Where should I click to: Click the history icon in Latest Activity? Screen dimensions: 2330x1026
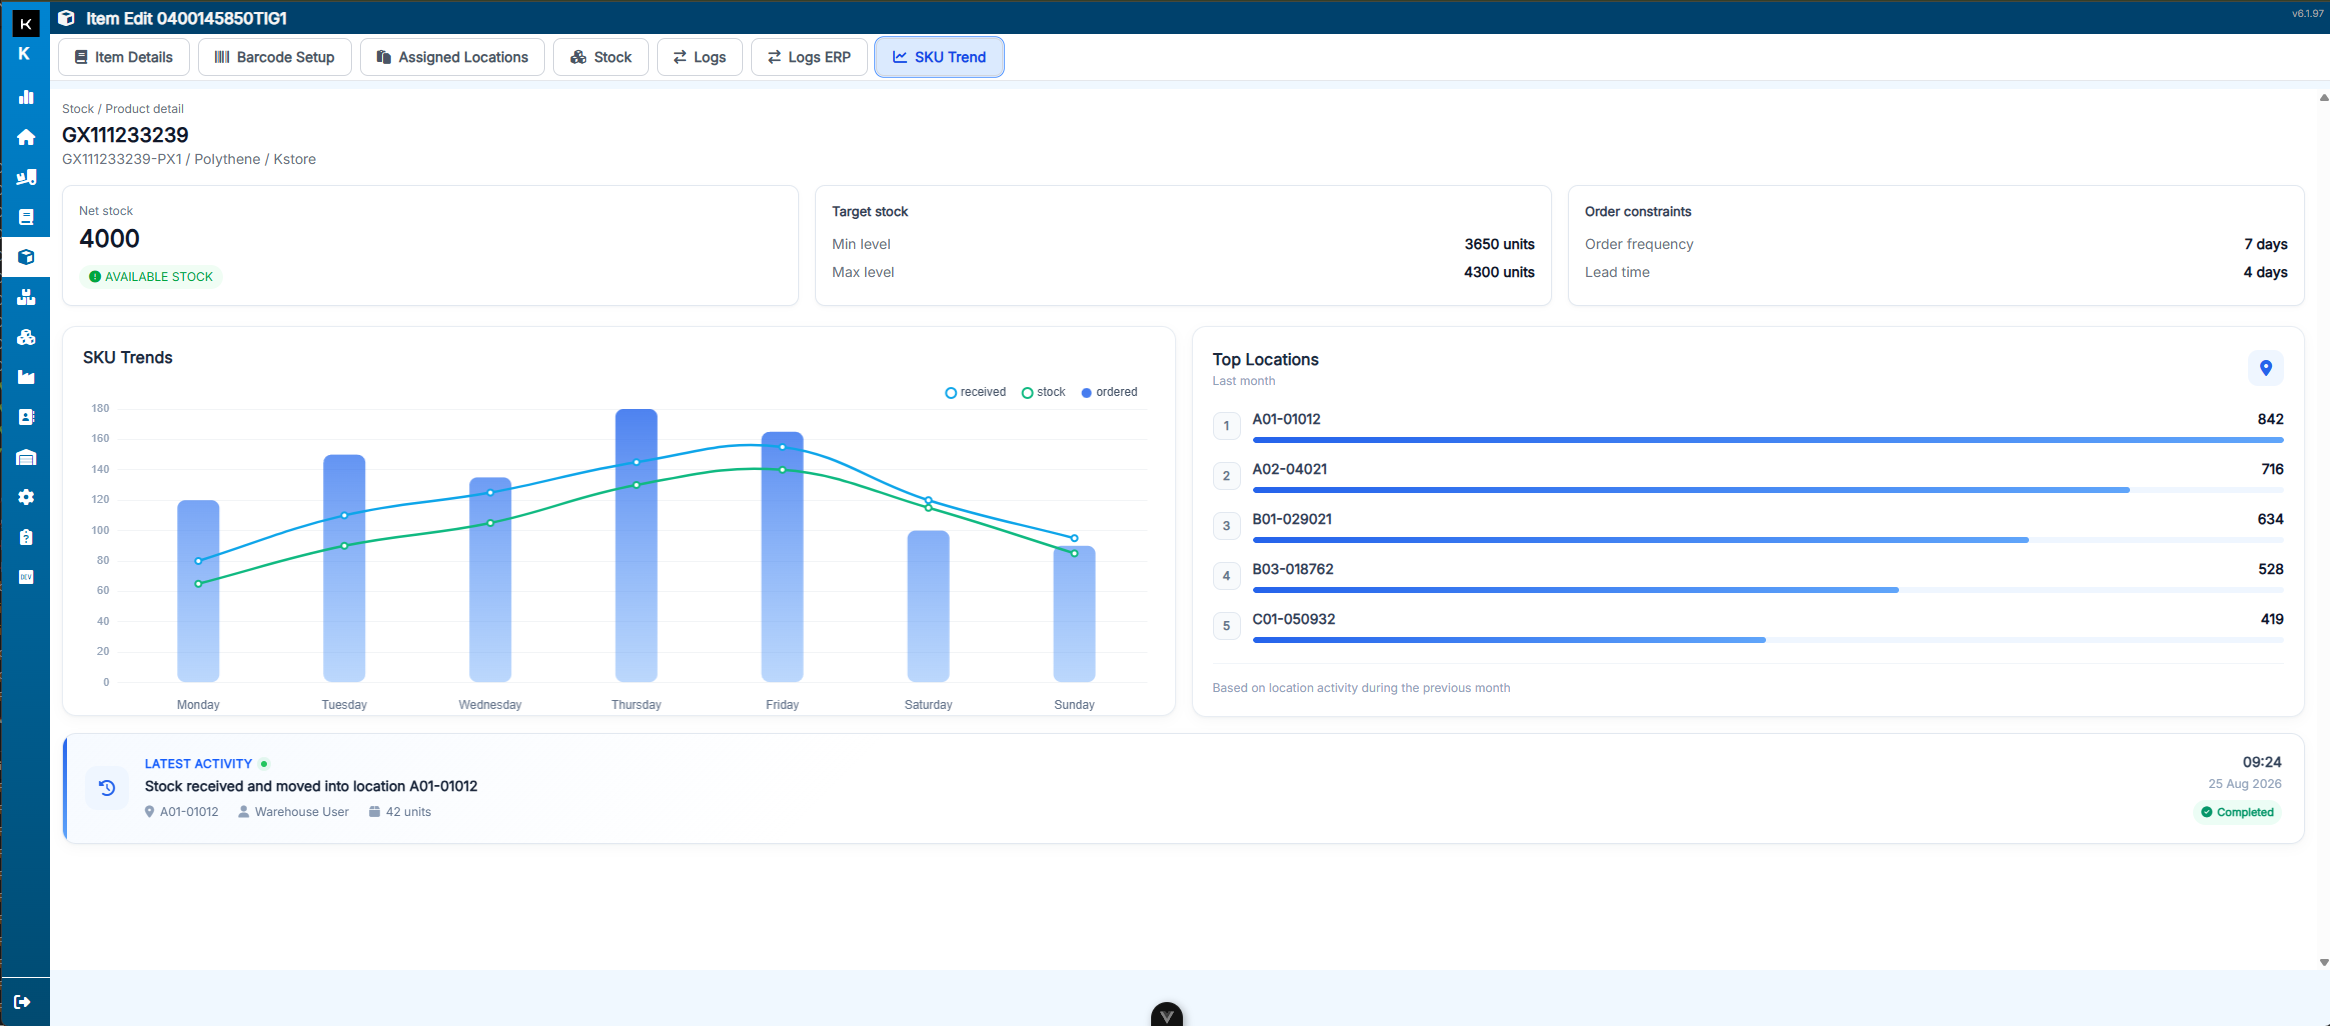coord(107,788)
